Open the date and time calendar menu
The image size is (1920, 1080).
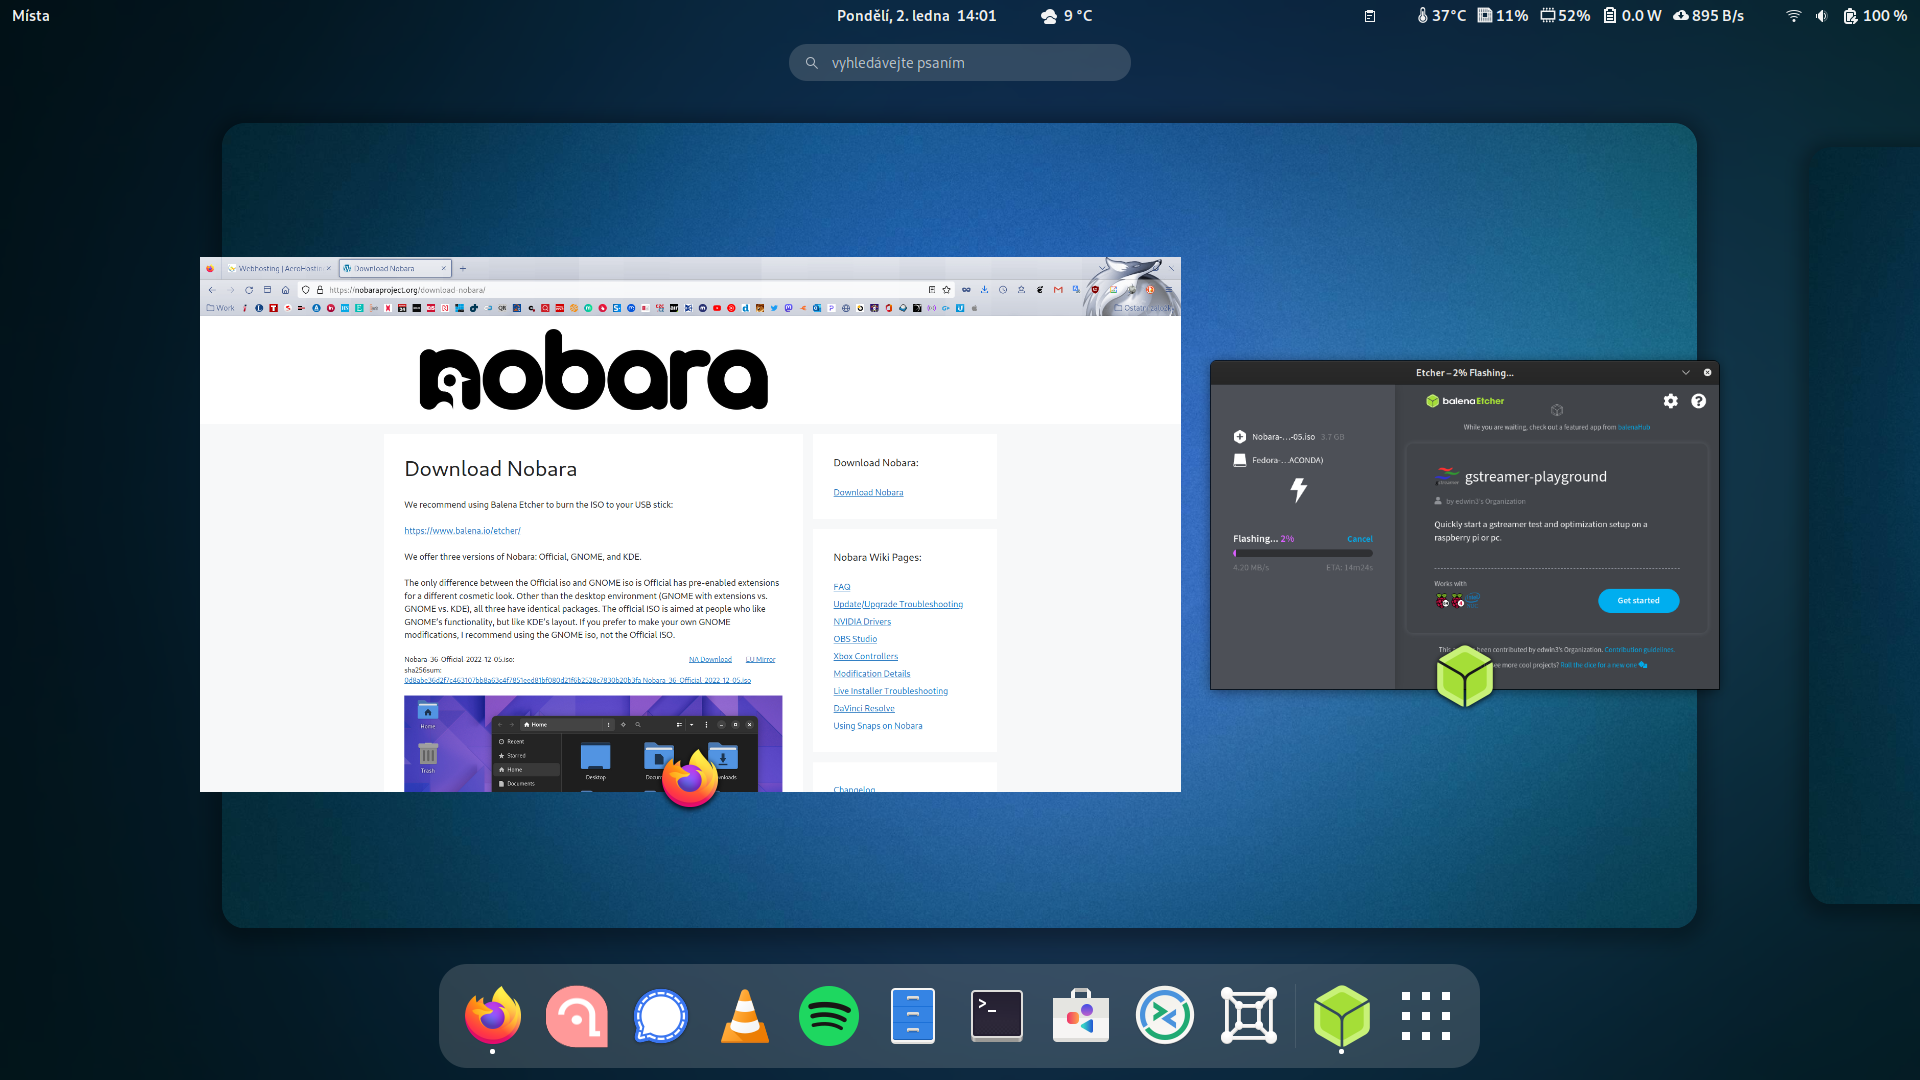916,16
